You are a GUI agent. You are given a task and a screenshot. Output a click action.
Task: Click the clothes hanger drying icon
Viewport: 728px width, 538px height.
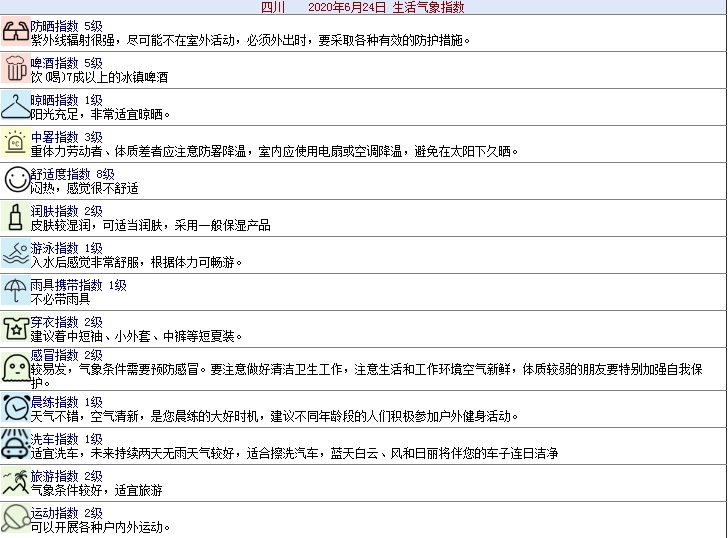15,106
